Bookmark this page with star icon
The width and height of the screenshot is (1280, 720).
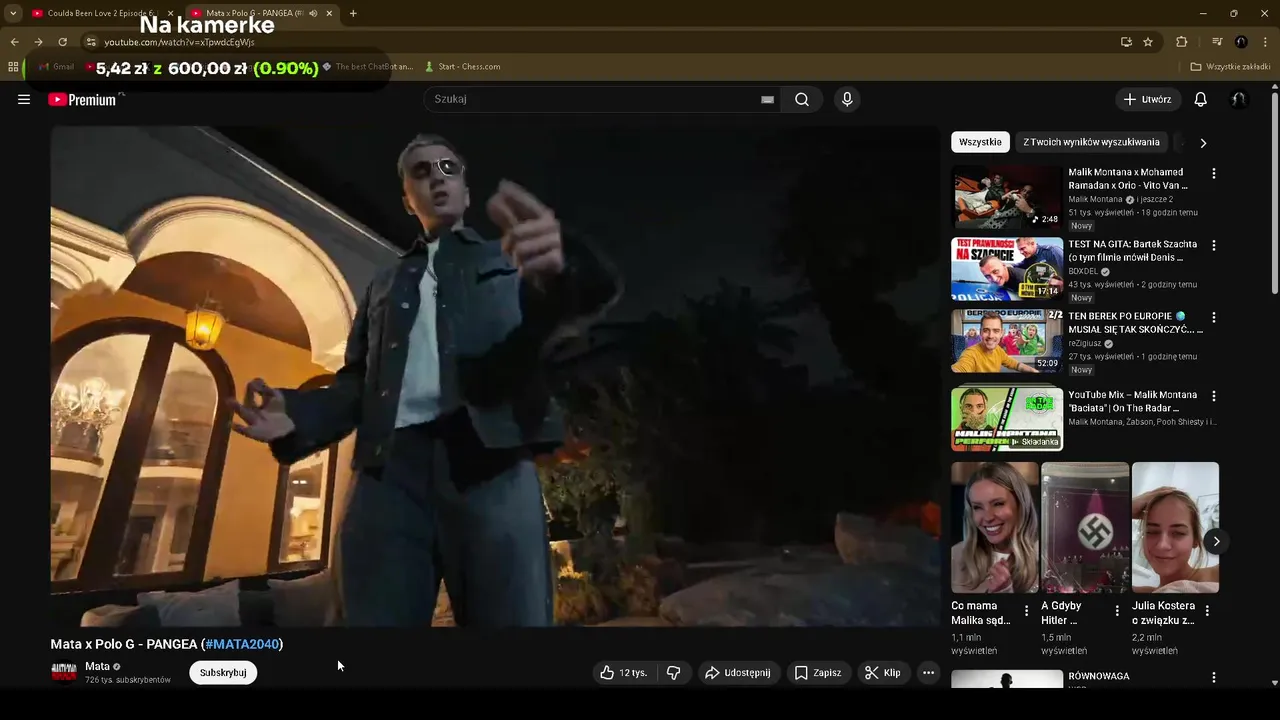[1148, 42]
